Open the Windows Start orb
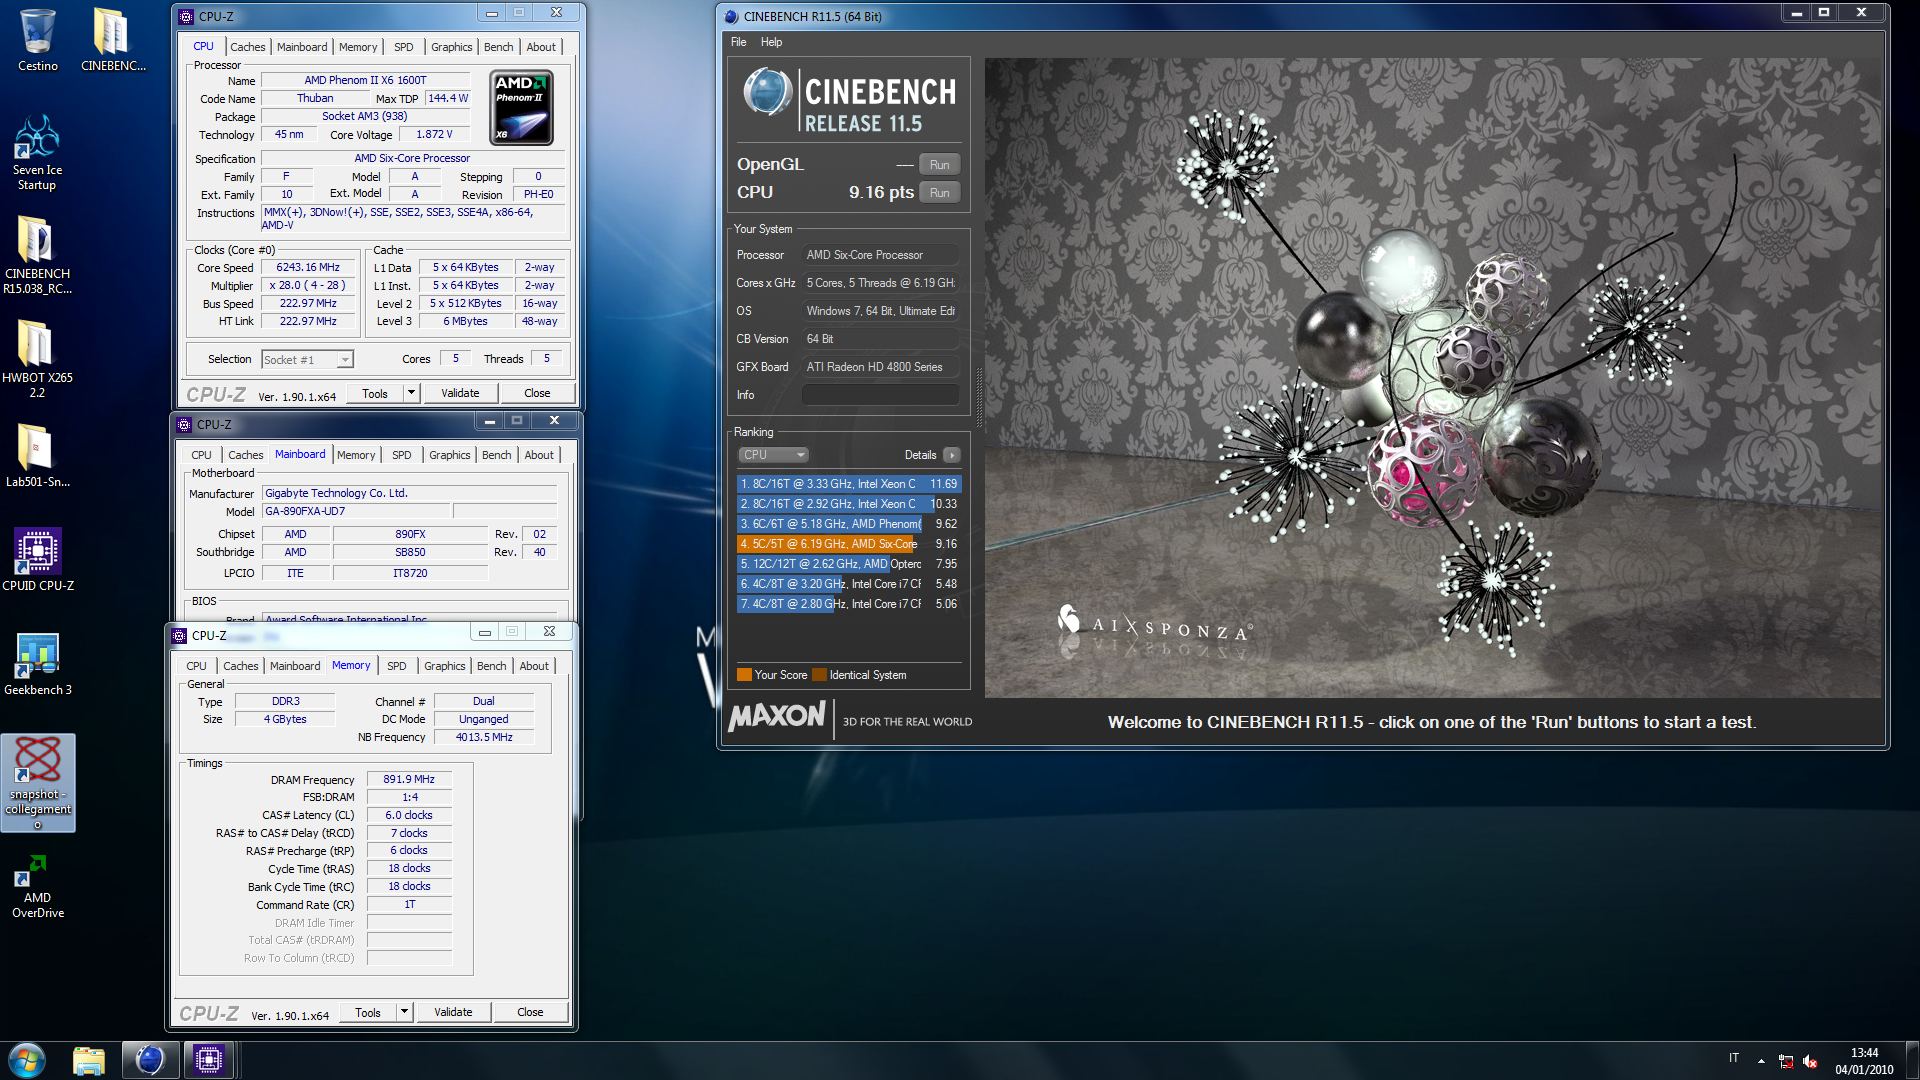 pyautogui.click(x=27, y=1060)
